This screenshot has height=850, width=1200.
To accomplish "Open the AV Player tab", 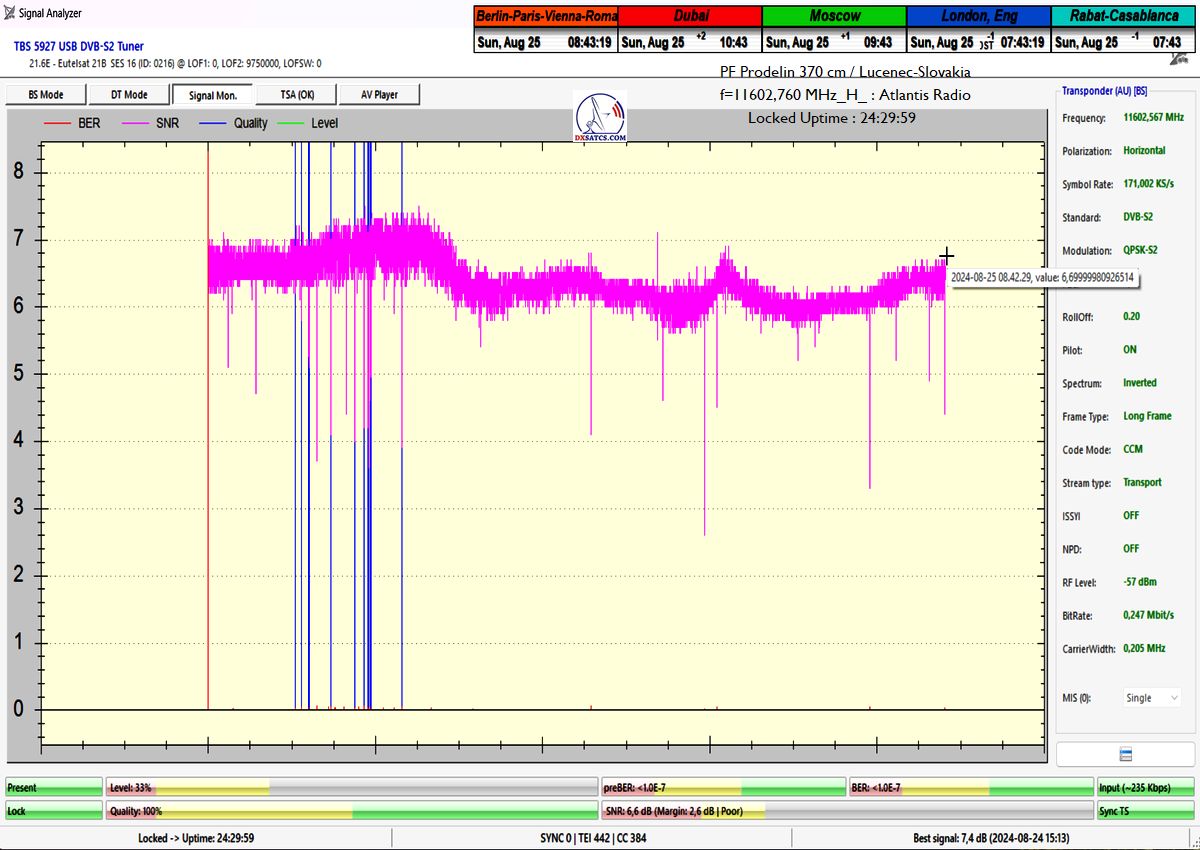I will (378, 95).
